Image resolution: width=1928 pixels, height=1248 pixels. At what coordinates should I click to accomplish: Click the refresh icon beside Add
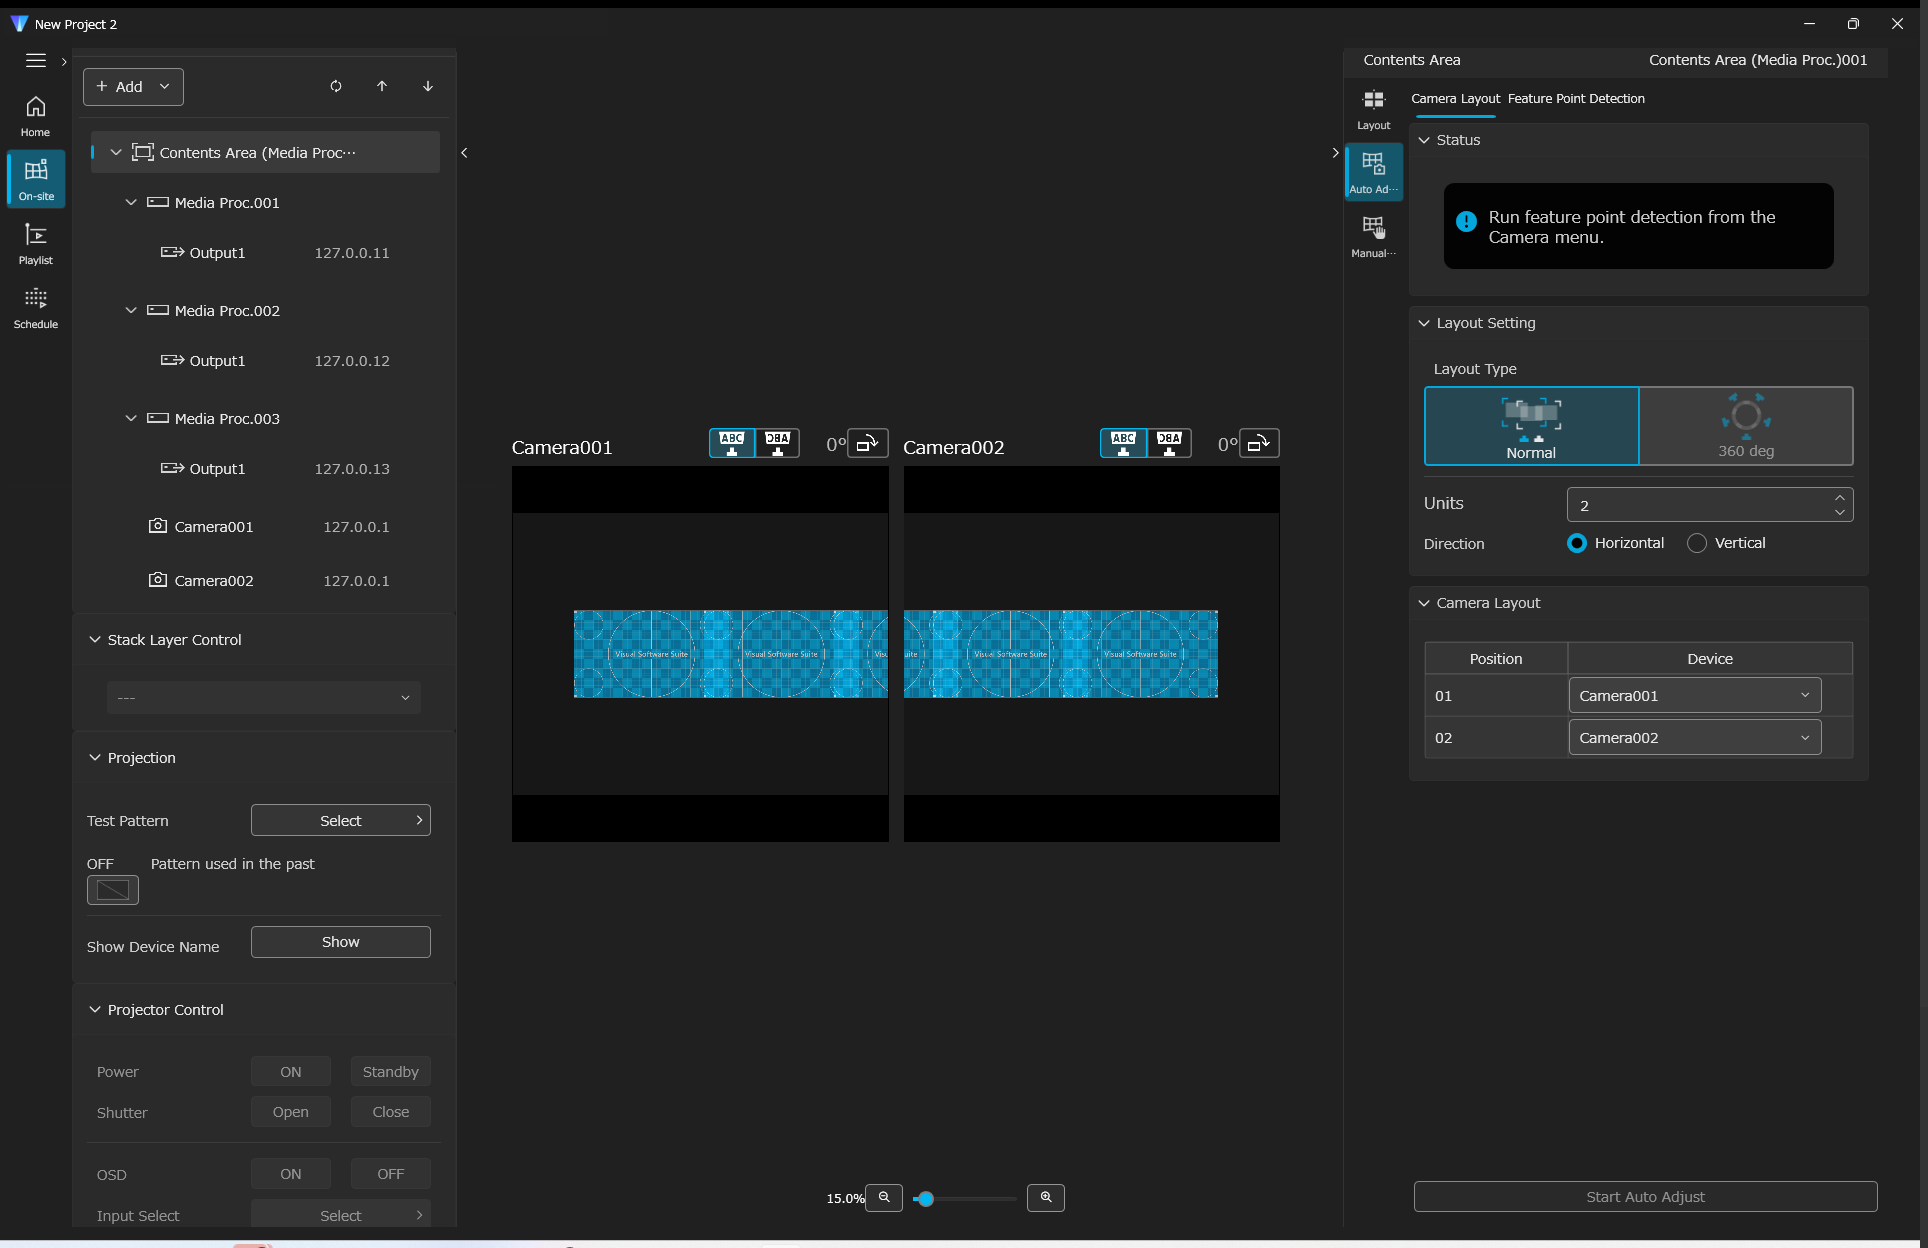point(336,87)
